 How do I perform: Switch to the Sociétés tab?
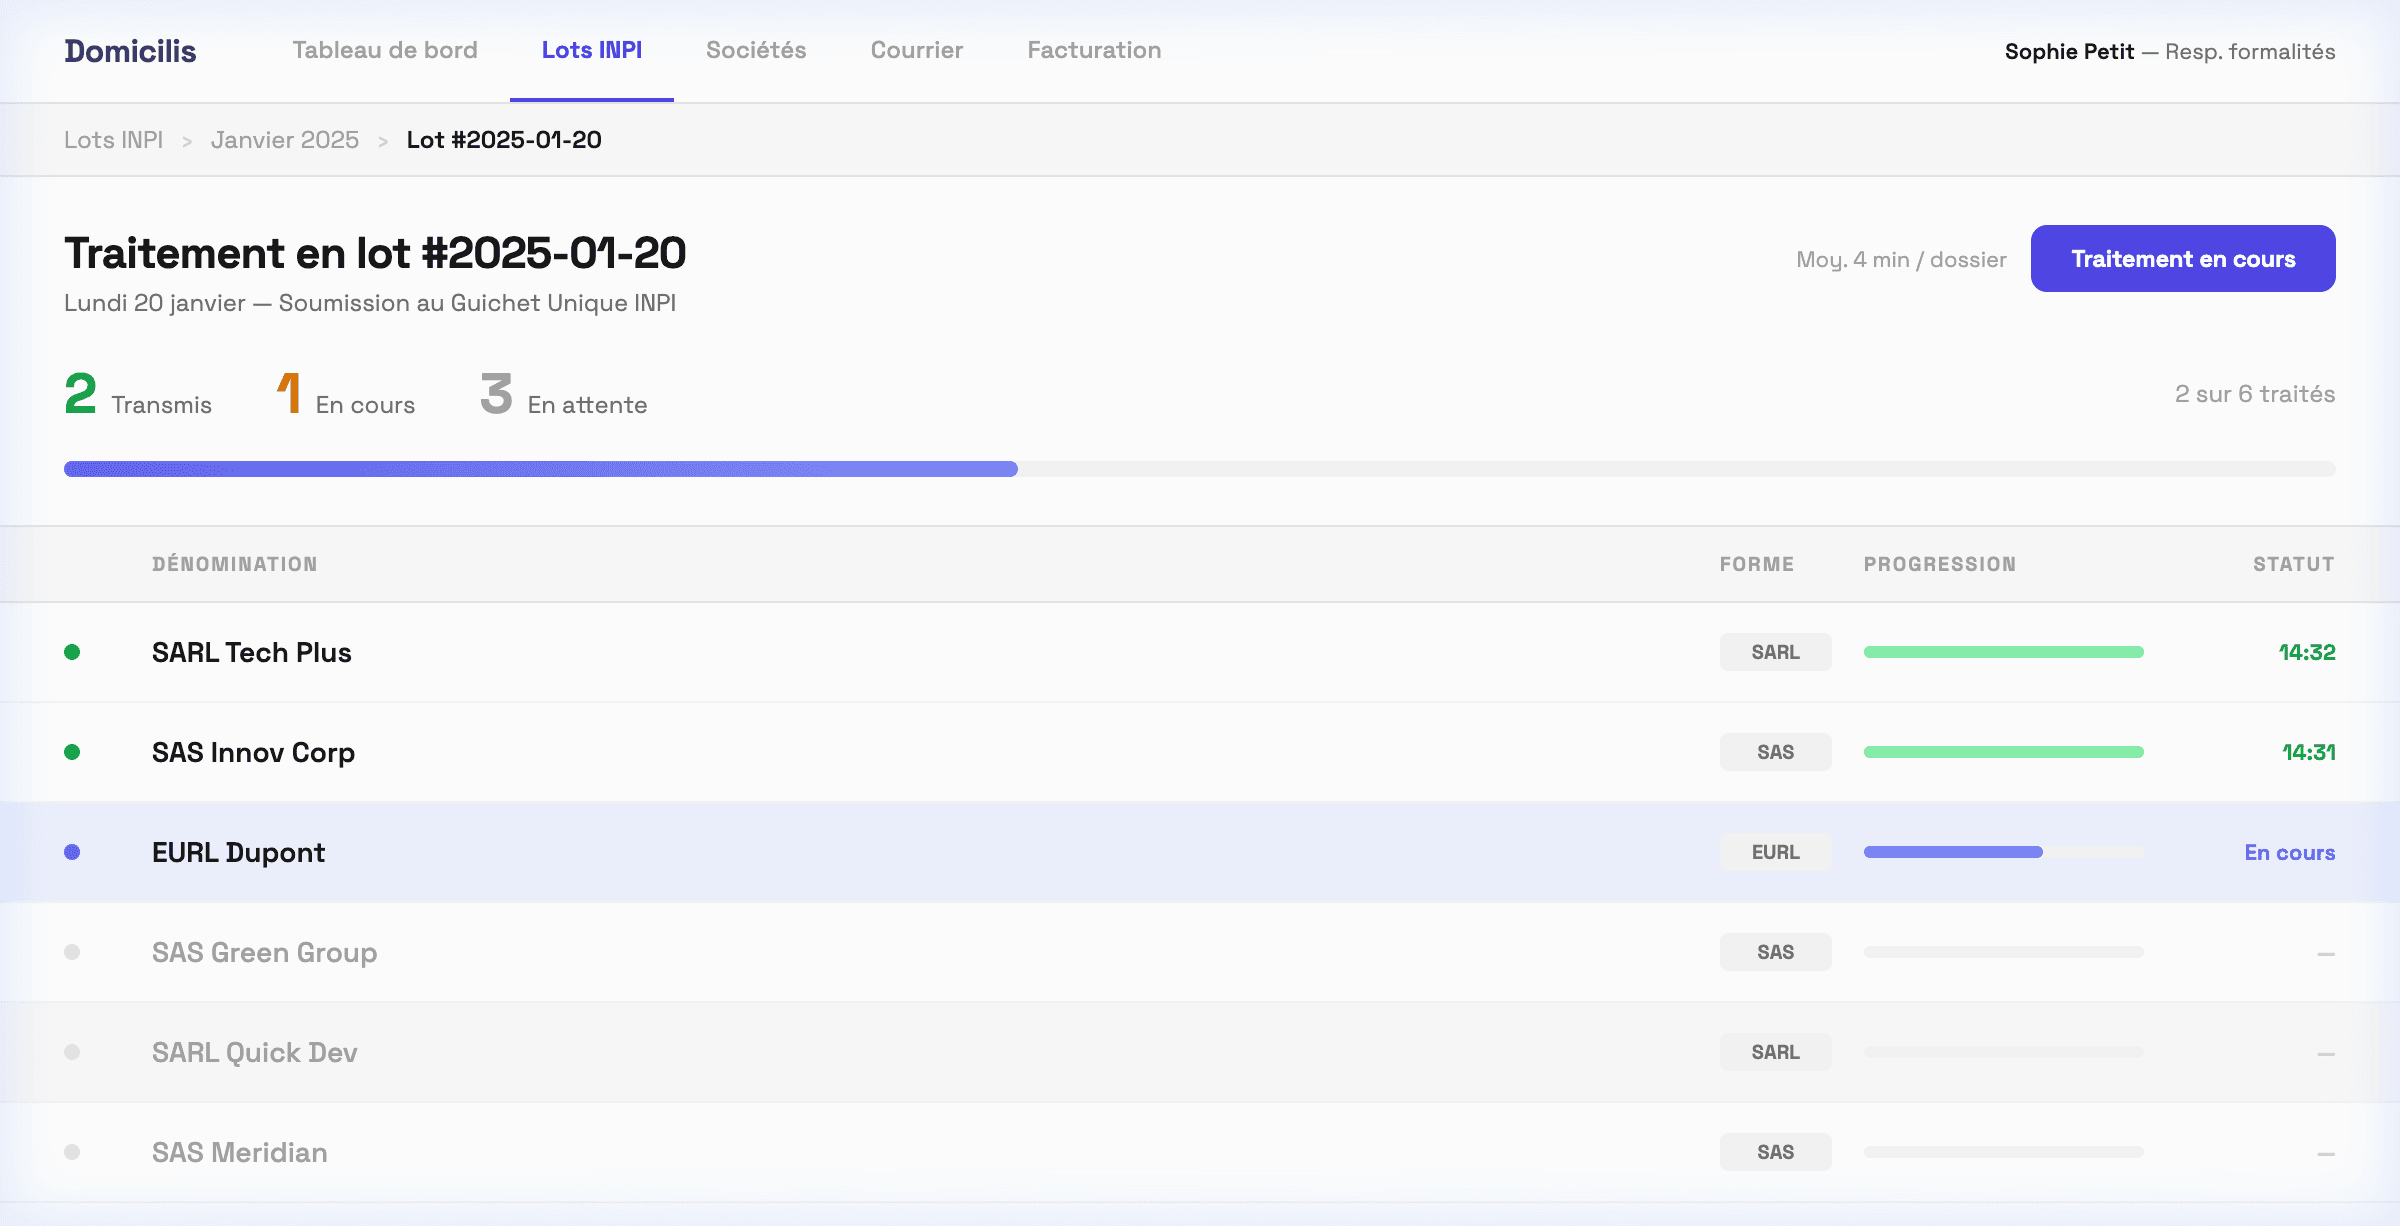tap(756, 50)
